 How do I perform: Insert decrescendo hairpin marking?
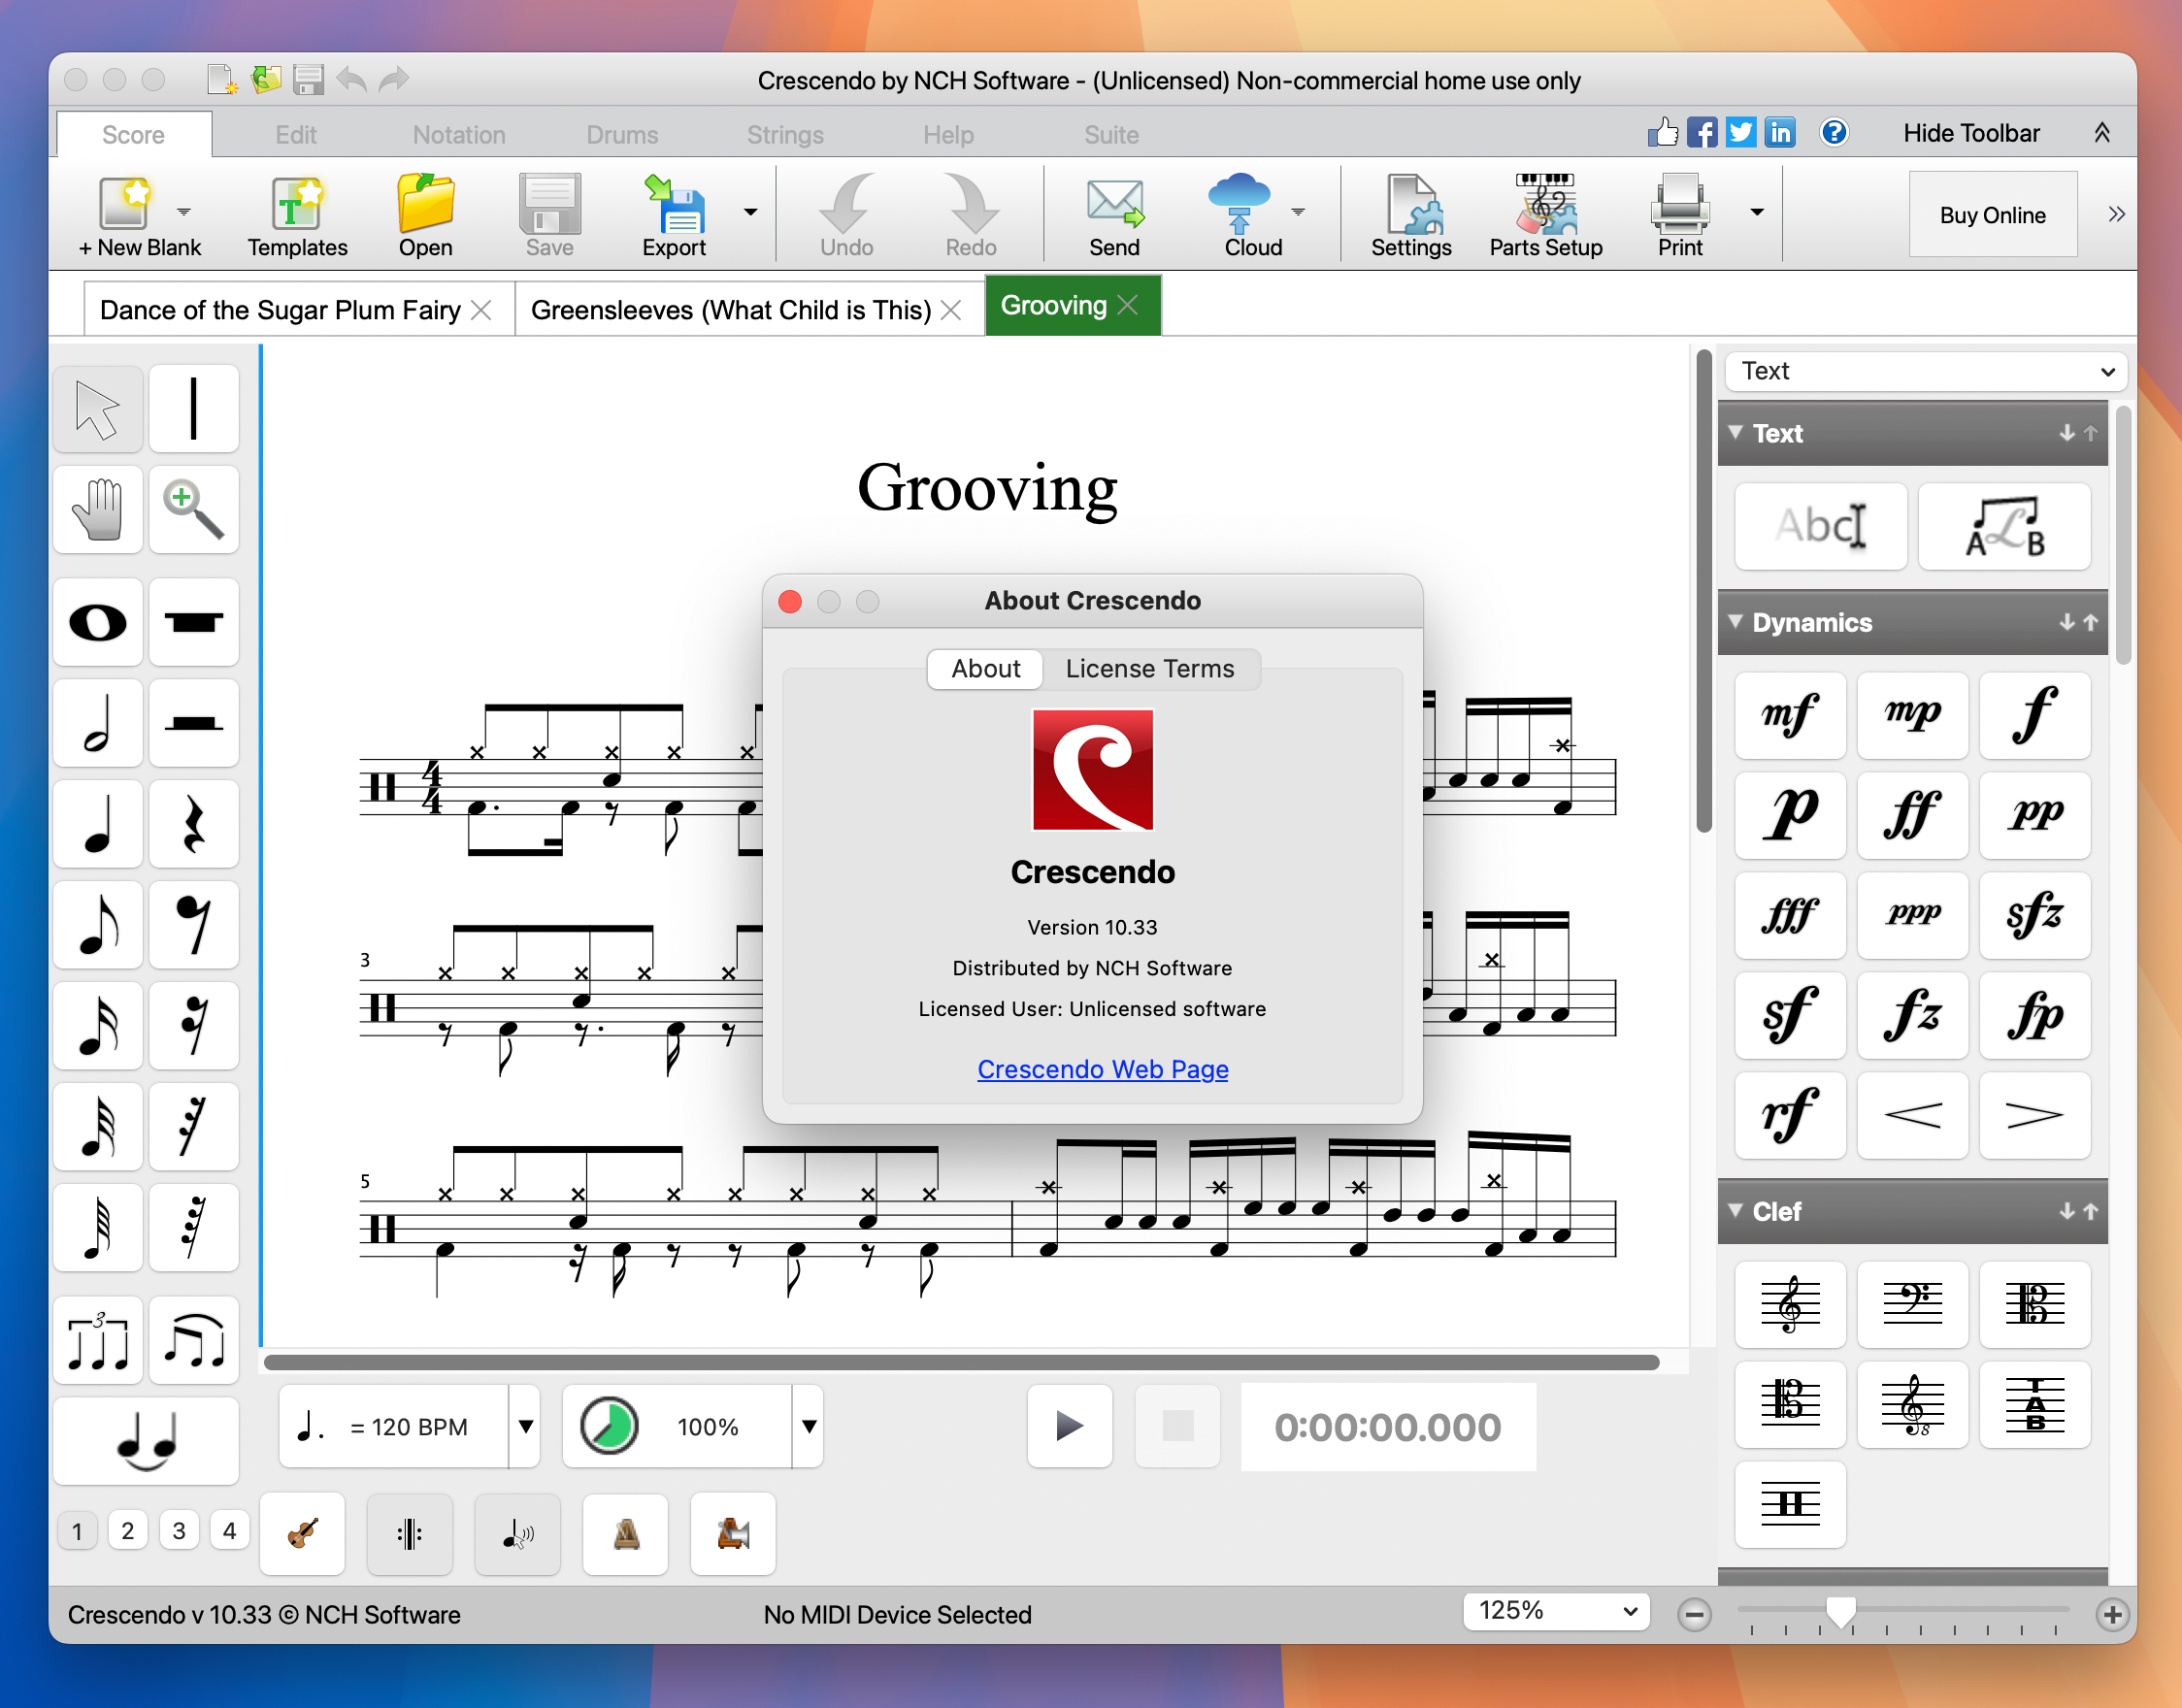2034,1115
